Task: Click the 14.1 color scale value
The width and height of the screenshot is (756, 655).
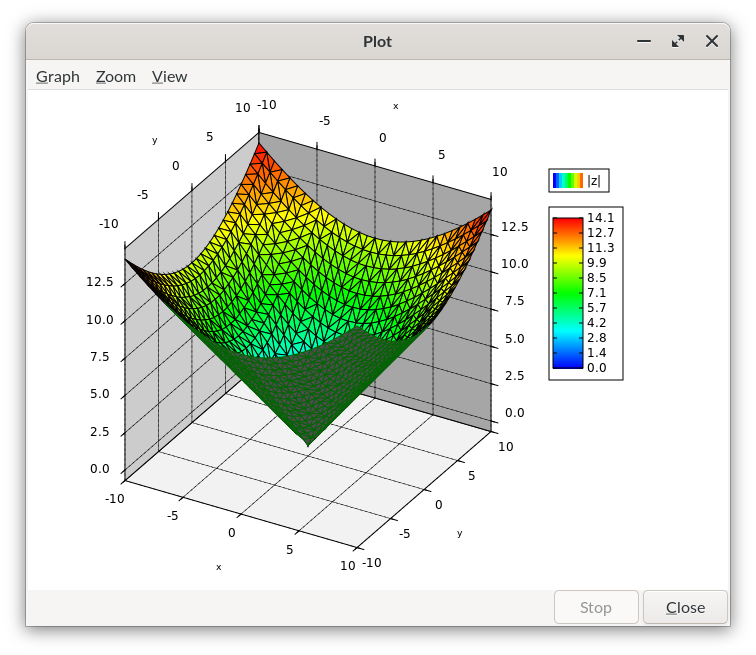Action: coord(600,218)
